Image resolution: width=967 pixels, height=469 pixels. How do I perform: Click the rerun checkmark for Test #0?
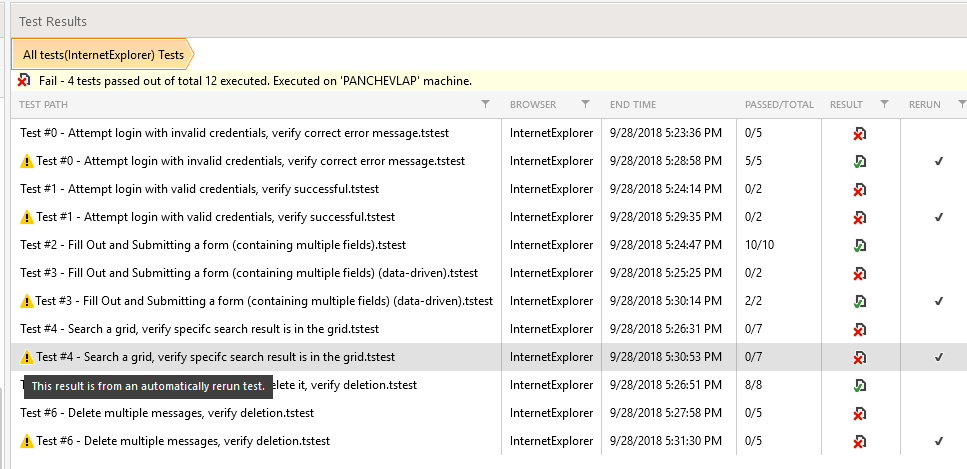click(x=939, y=162)
